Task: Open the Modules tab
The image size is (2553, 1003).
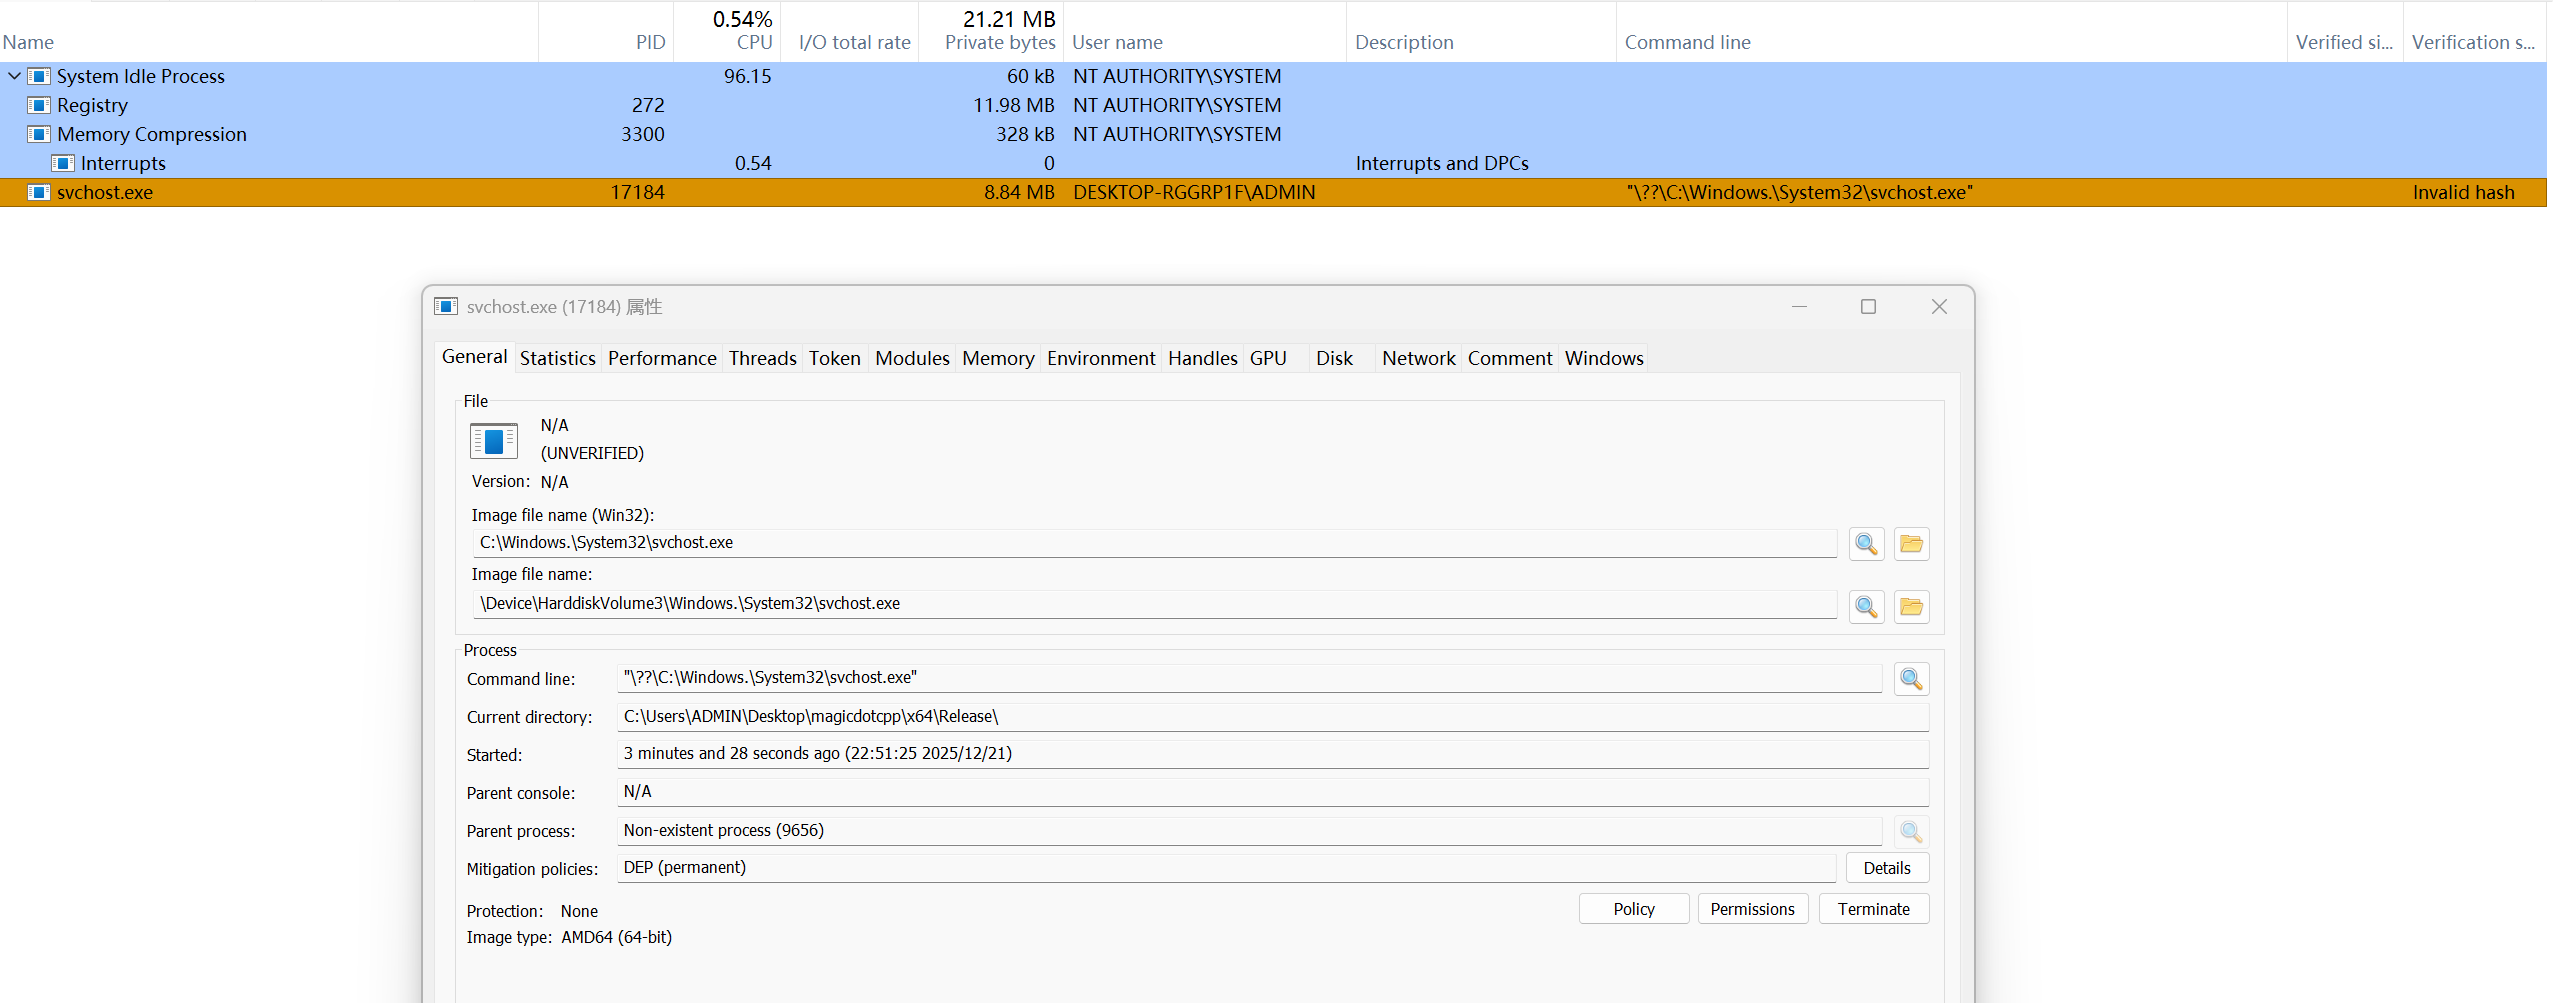Action: tap(911, 358)
